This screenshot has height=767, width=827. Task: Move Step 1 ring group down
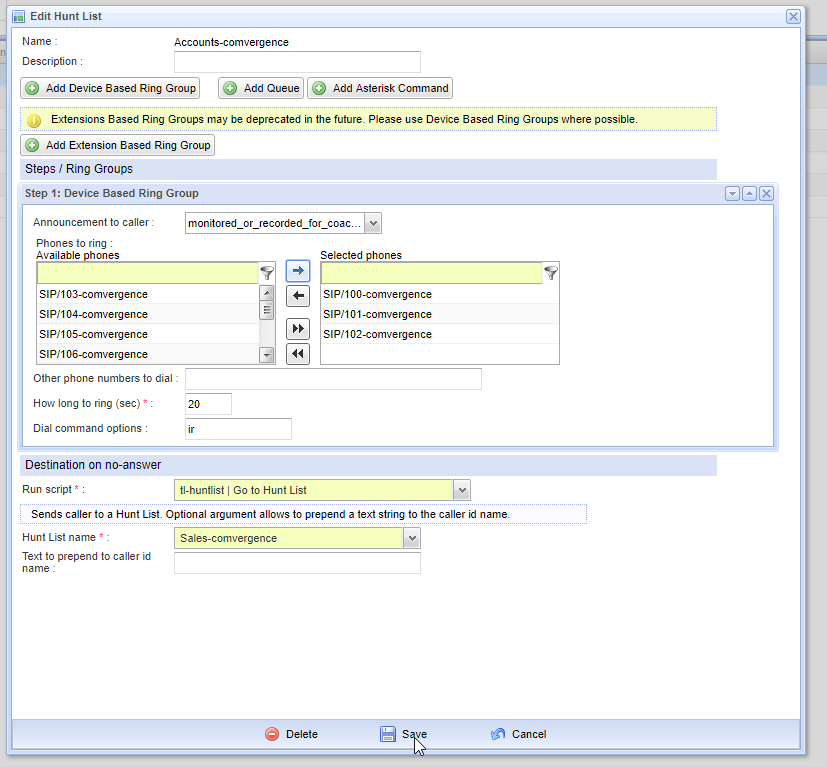point(732,193)
